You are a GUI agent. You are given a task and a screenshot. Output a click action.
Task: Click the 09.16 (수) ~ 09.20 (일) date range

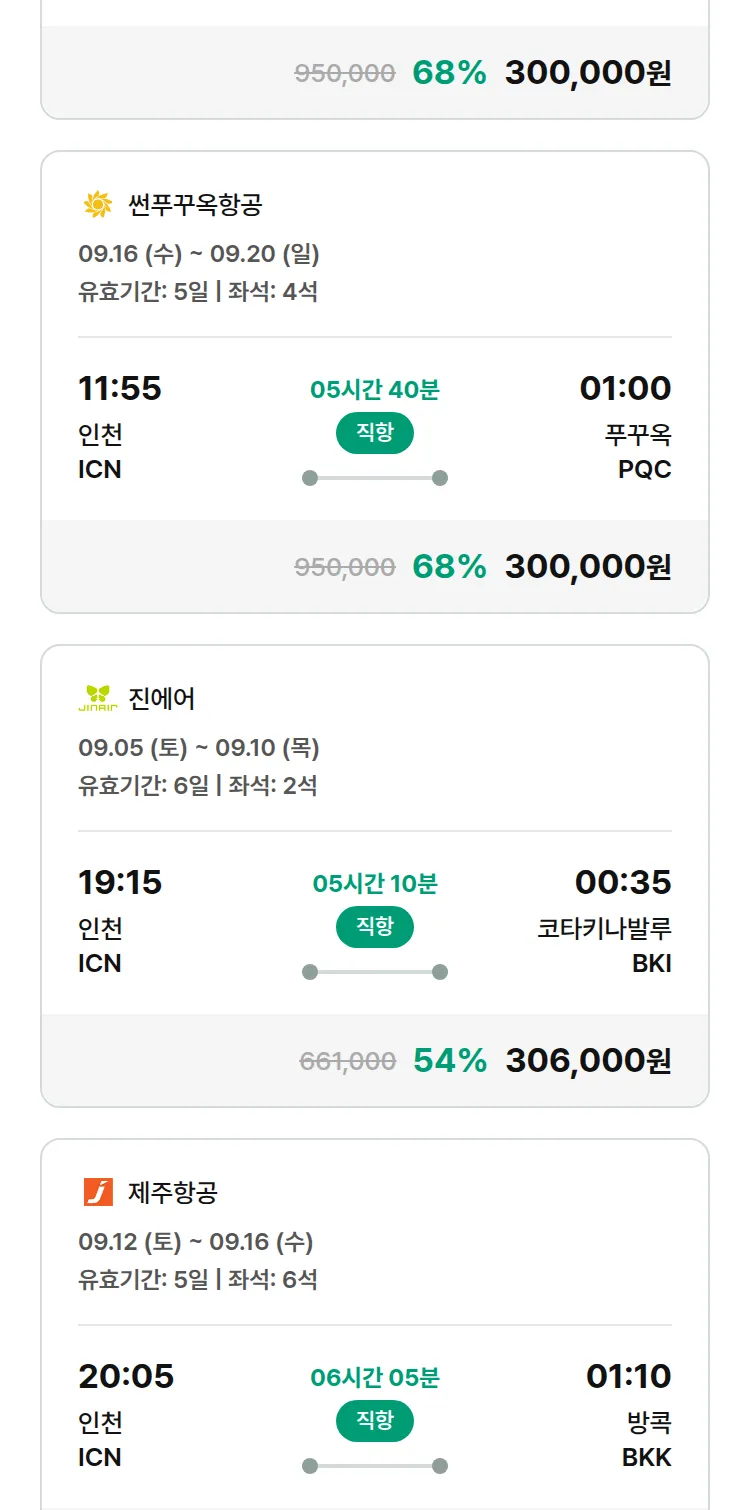[x=199, y=254]
